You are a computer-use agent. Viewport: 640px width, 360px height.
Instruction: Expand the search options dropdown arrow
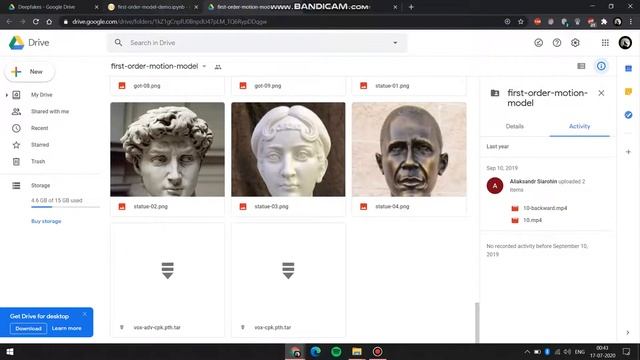click(395, 43)
